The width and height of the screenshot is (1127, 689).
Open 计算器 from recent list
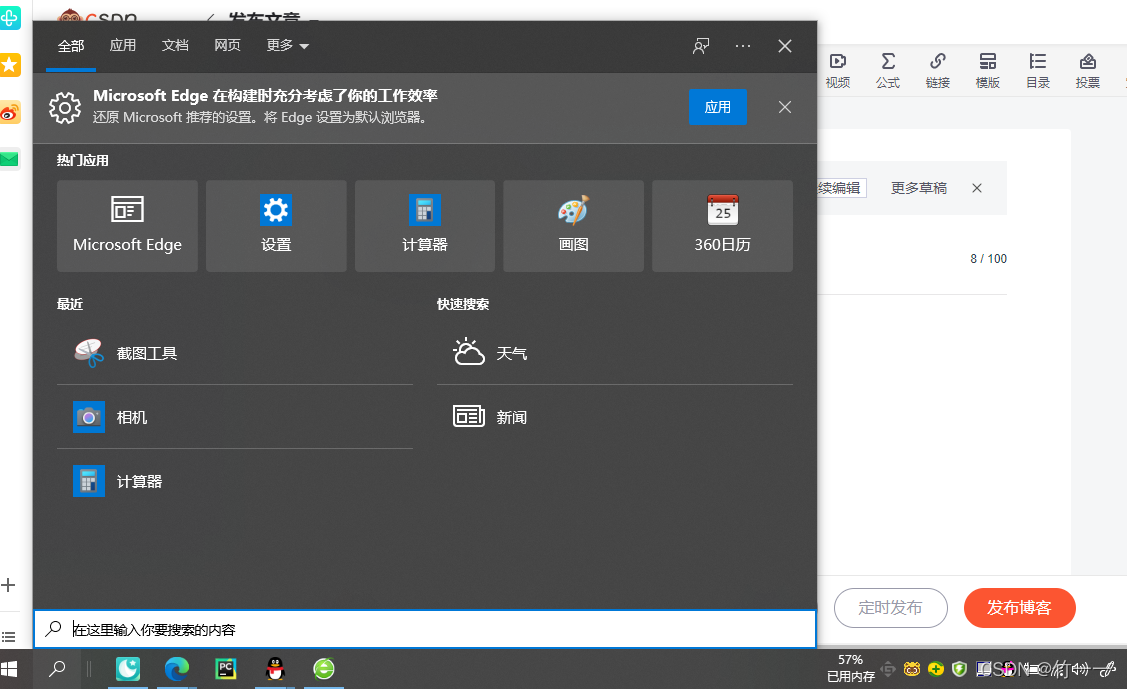pos(234,481)
